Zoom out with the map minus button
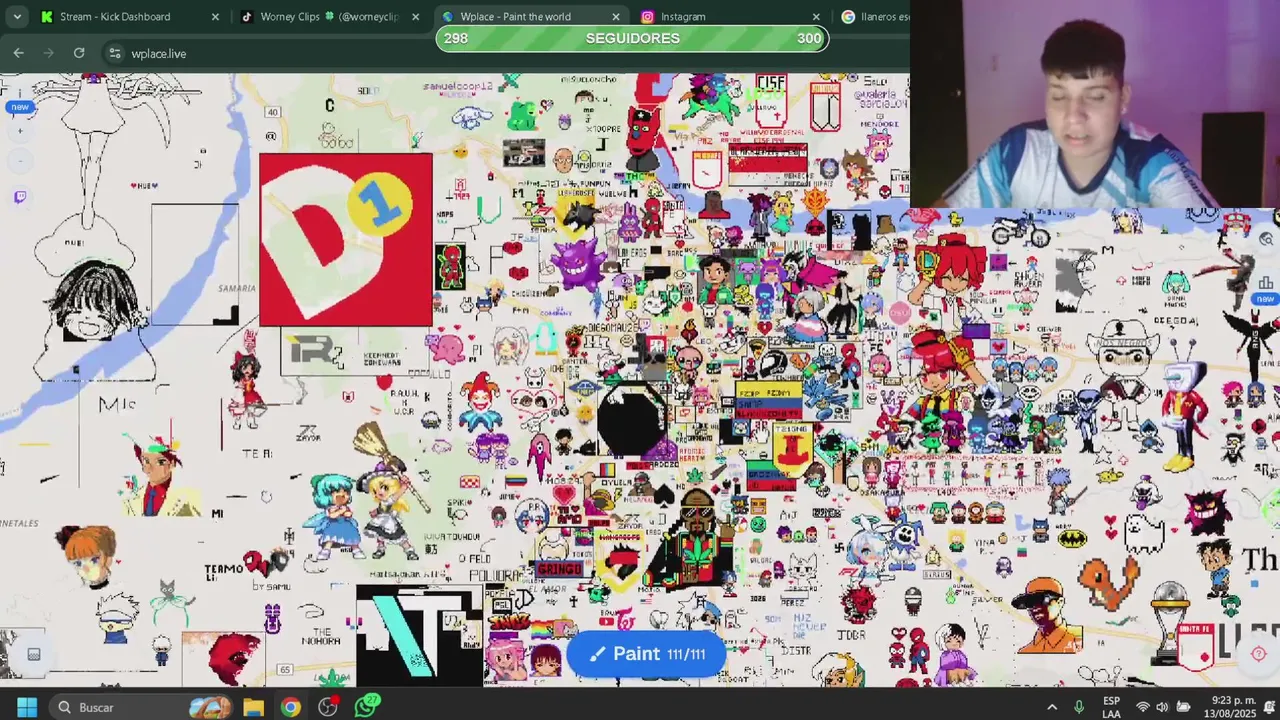The width and height of the screenshot is (1280, 720). [x=20, y=160]
